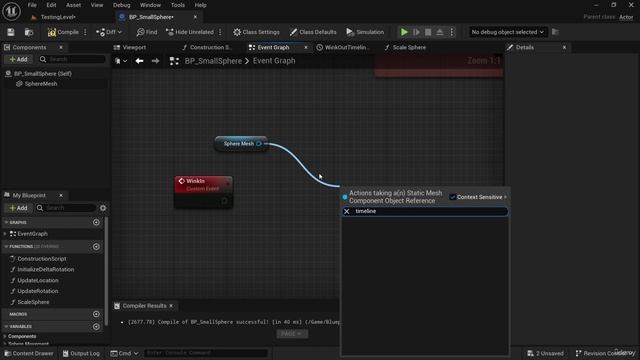
Task: Toggle Hide Unrelated nodes
Action: pyautogui.click(x=190, y=32)
